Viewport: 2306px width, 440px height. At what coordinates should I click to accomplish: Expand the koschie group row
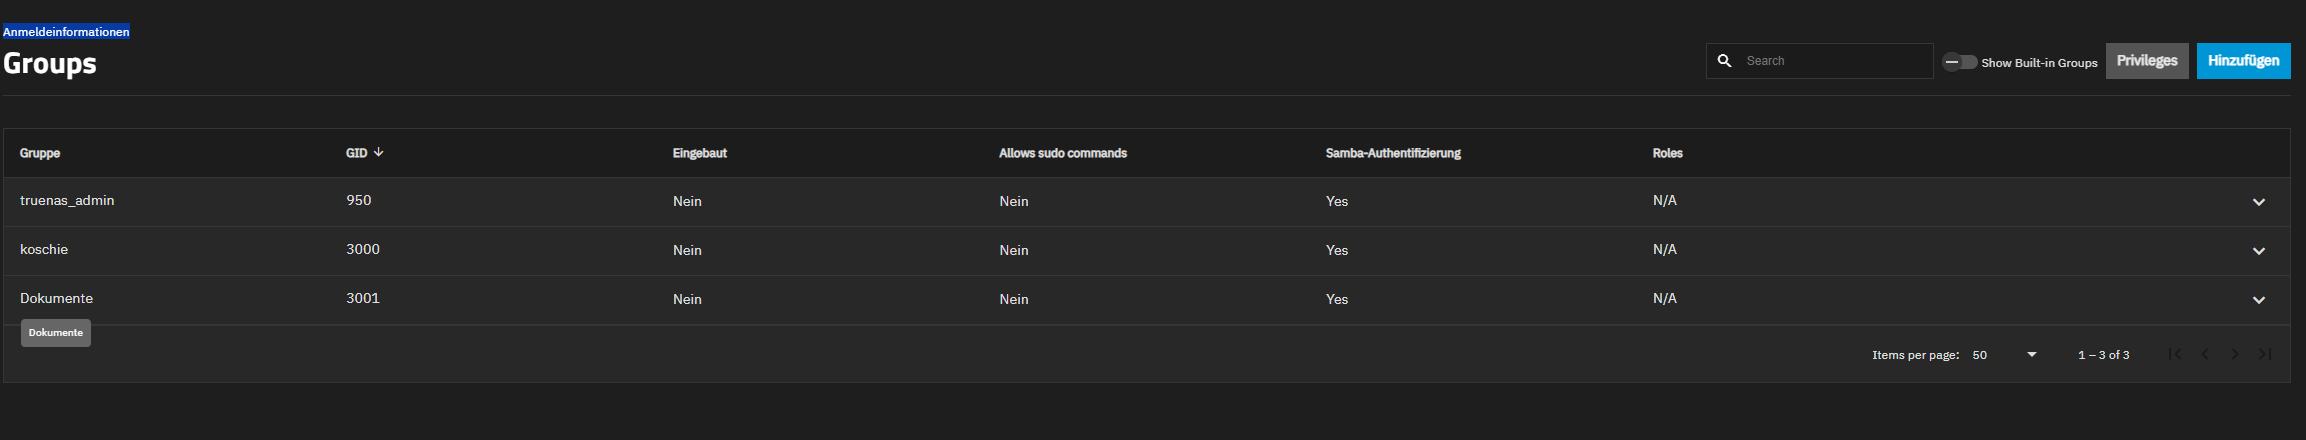pyautogui.click(x=2259, y=251)
